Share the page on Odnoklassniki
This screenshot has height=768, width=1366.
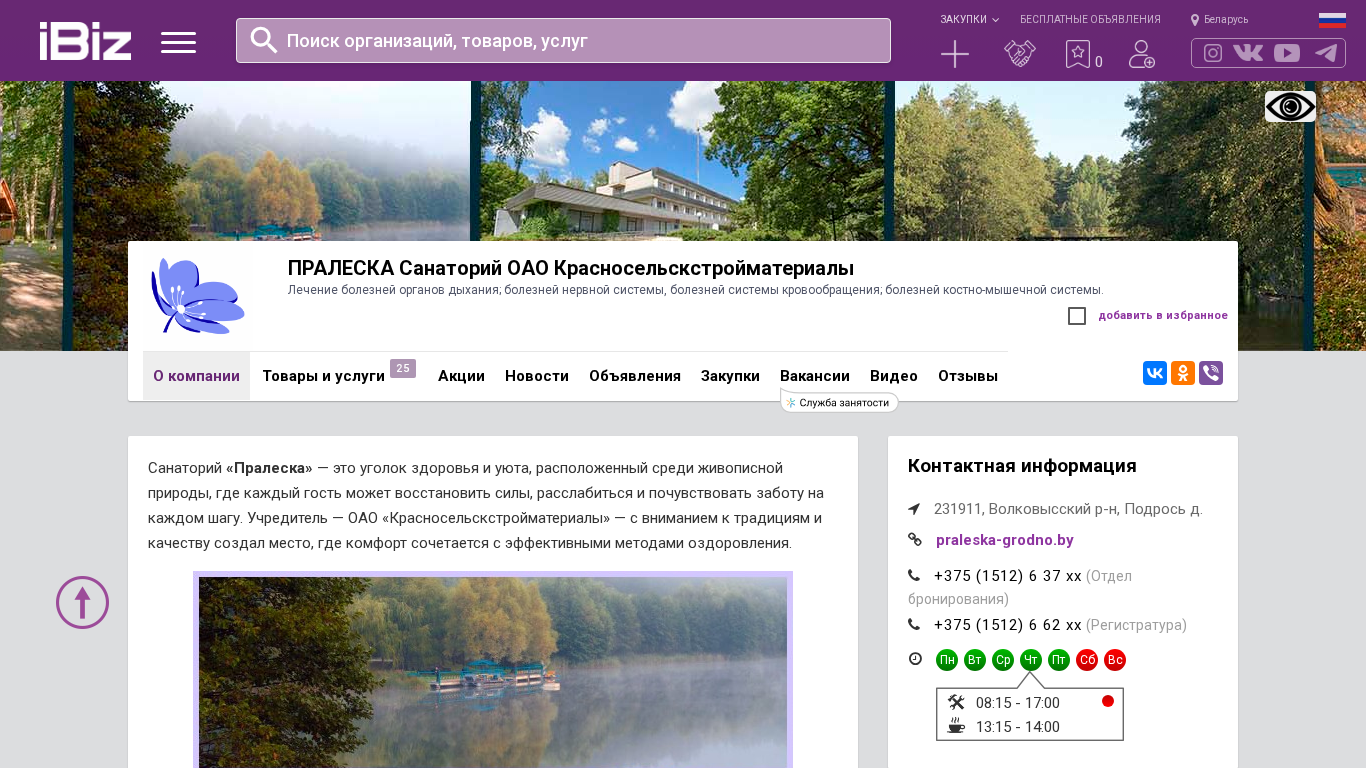pyautogui.click(x=1183, y=373)
